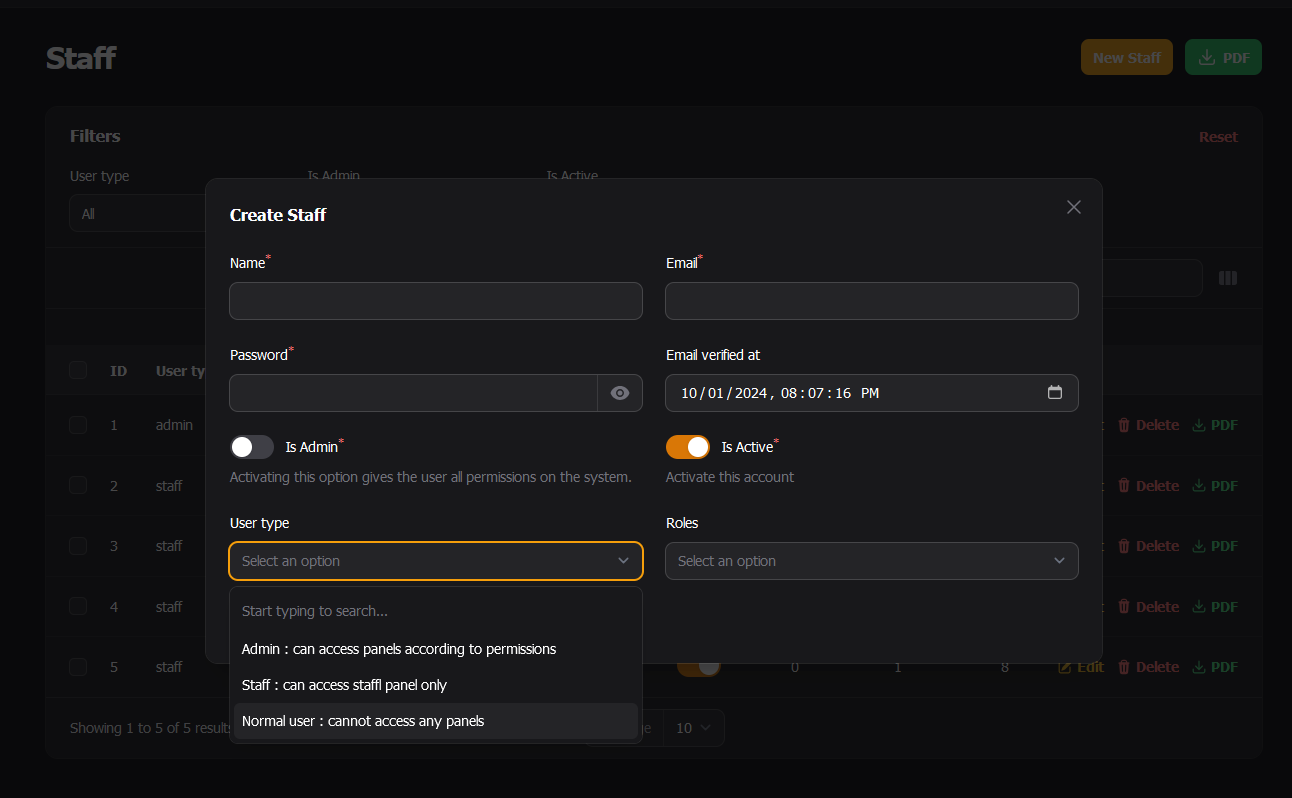
Task: Show password with the eye icon
Action: click(x=620, y=393)
